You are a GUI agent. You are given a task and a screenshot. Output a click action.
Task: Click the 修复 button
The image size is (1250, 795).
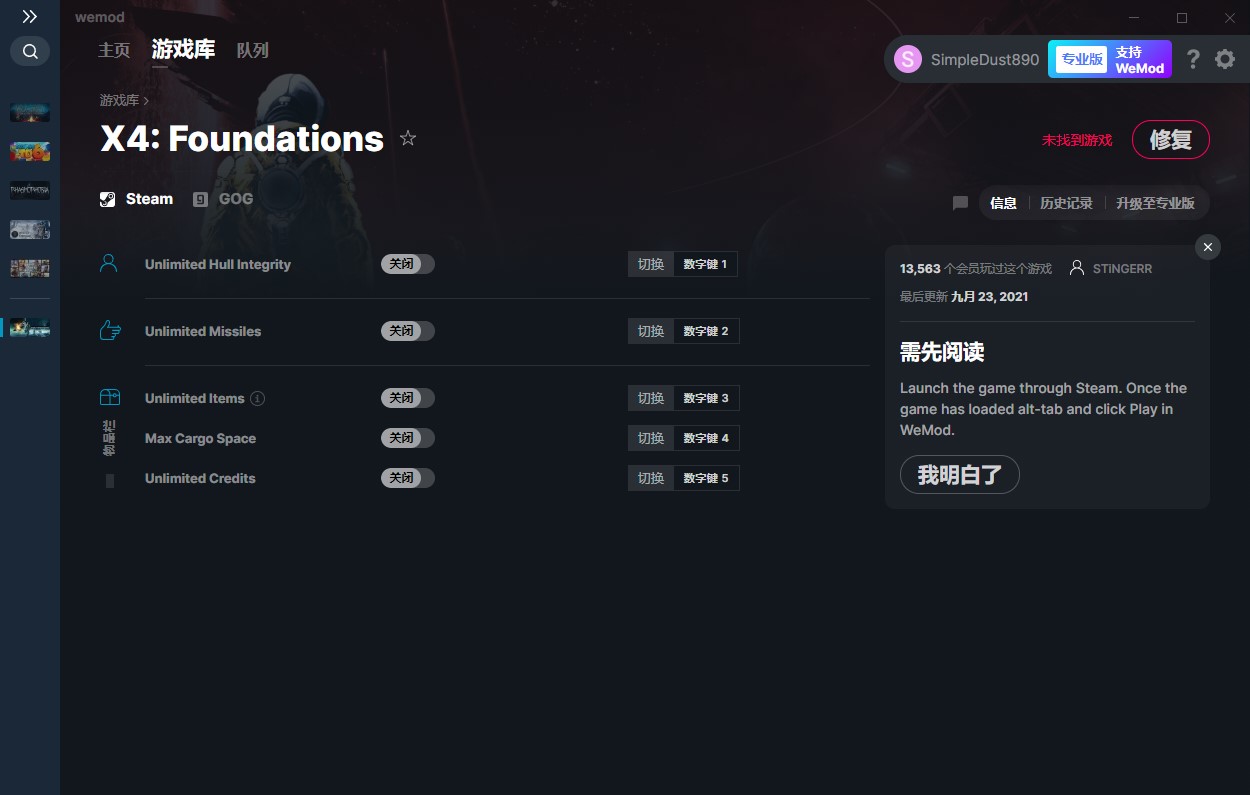pos(1170,140)
